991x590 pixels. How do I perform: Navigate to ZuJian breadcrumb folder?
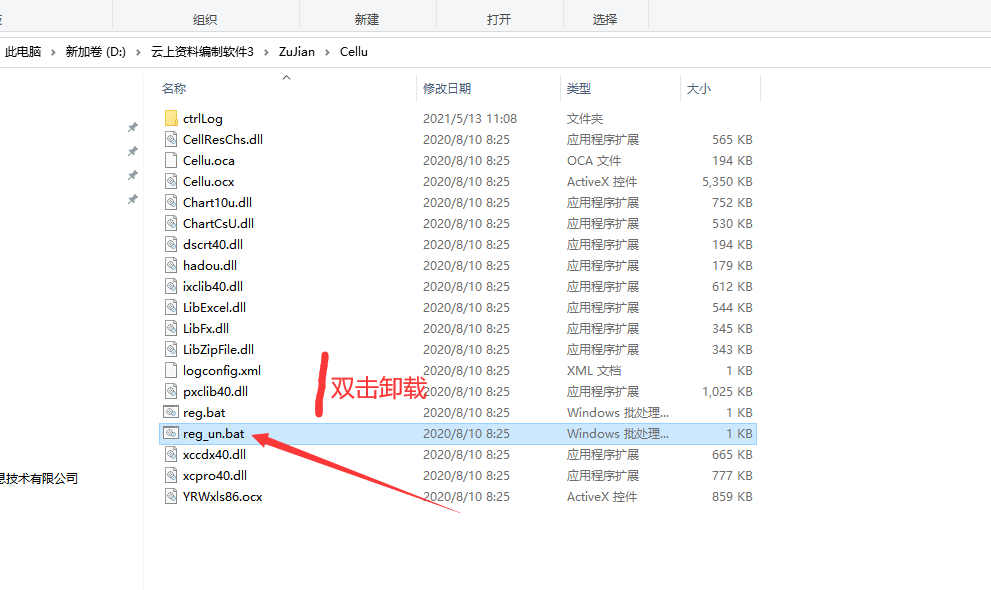click(x=296, y=52)
